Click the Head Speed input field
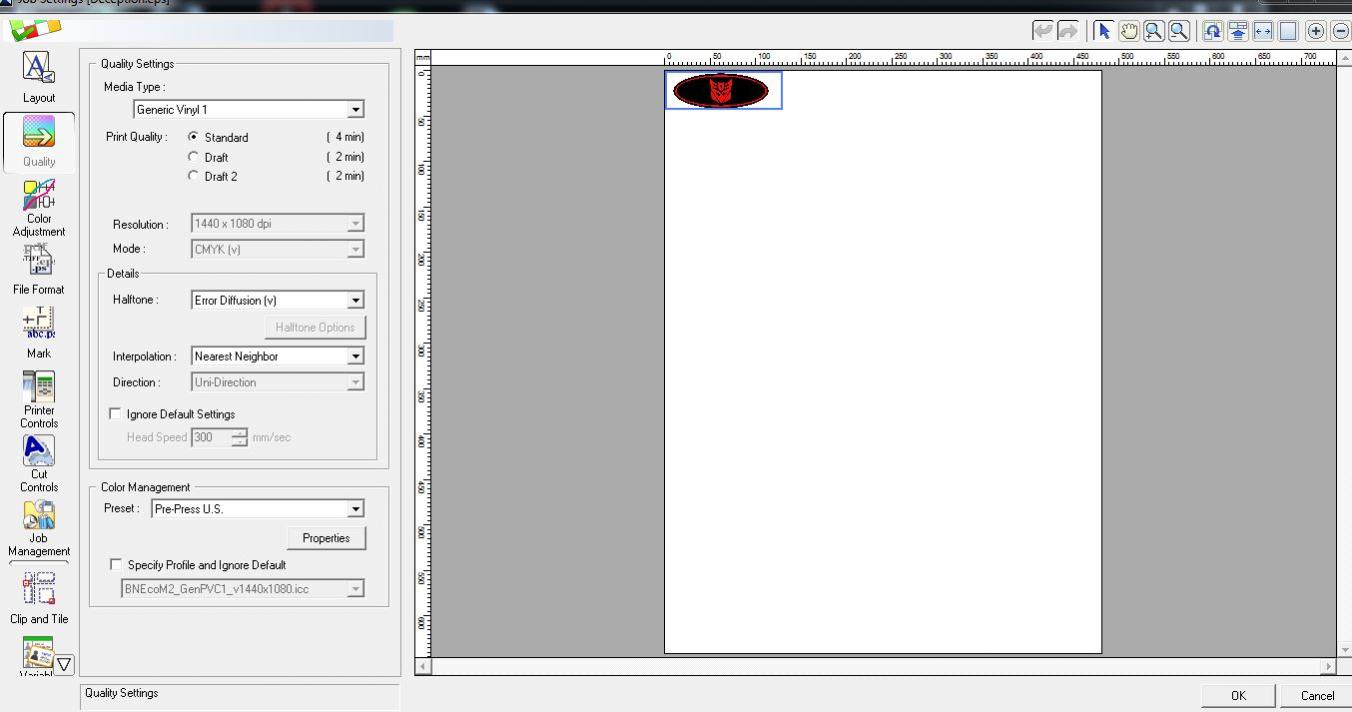The height and width of the screenshot is (712, 1352). pos(210,437)
